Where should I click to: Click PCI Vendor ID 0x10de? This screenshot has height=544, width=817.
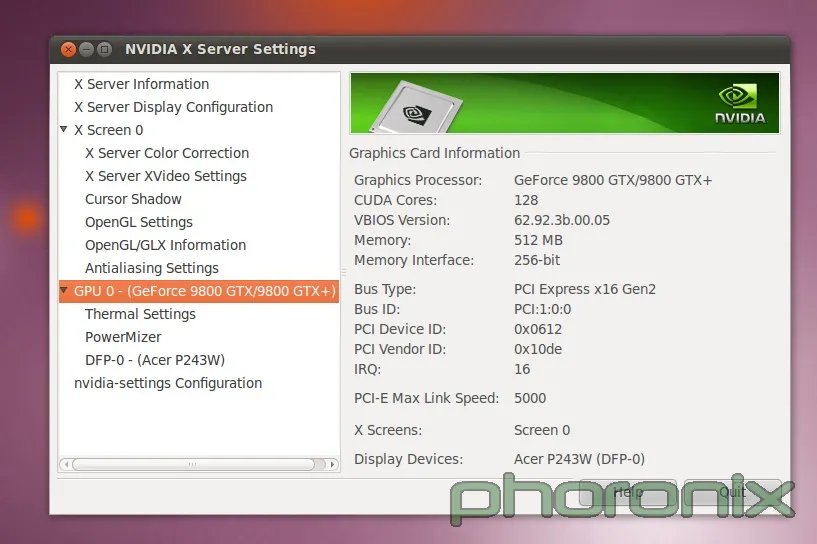click(x=538, y=349)
